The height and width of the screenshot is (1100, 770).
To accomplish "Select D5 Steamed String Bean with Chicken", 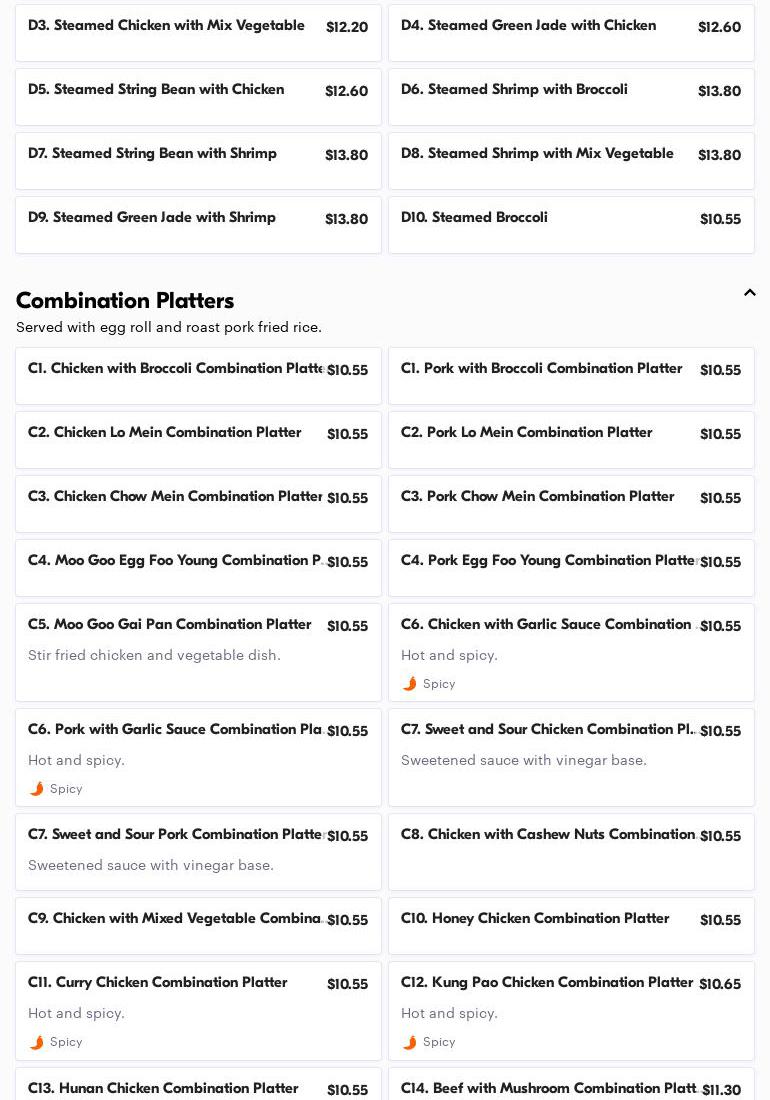I will 198,97.
